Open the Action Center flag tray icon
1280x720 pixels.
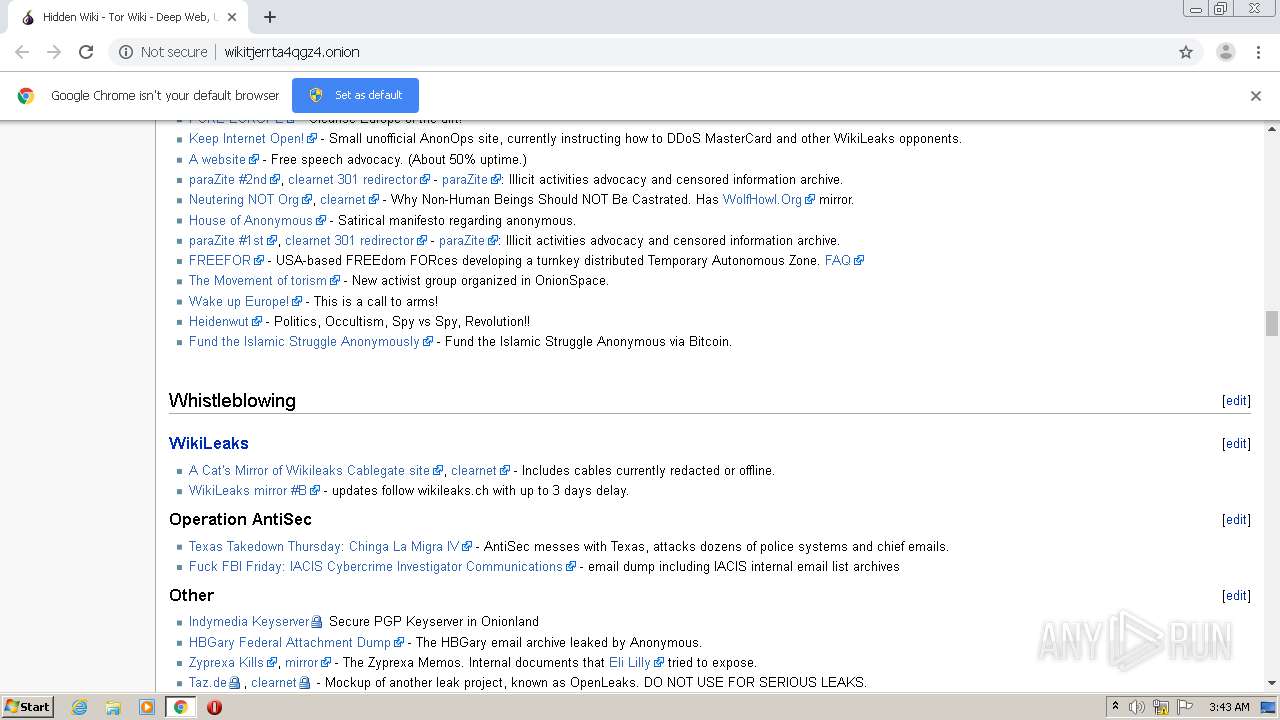click(1184, 707)
